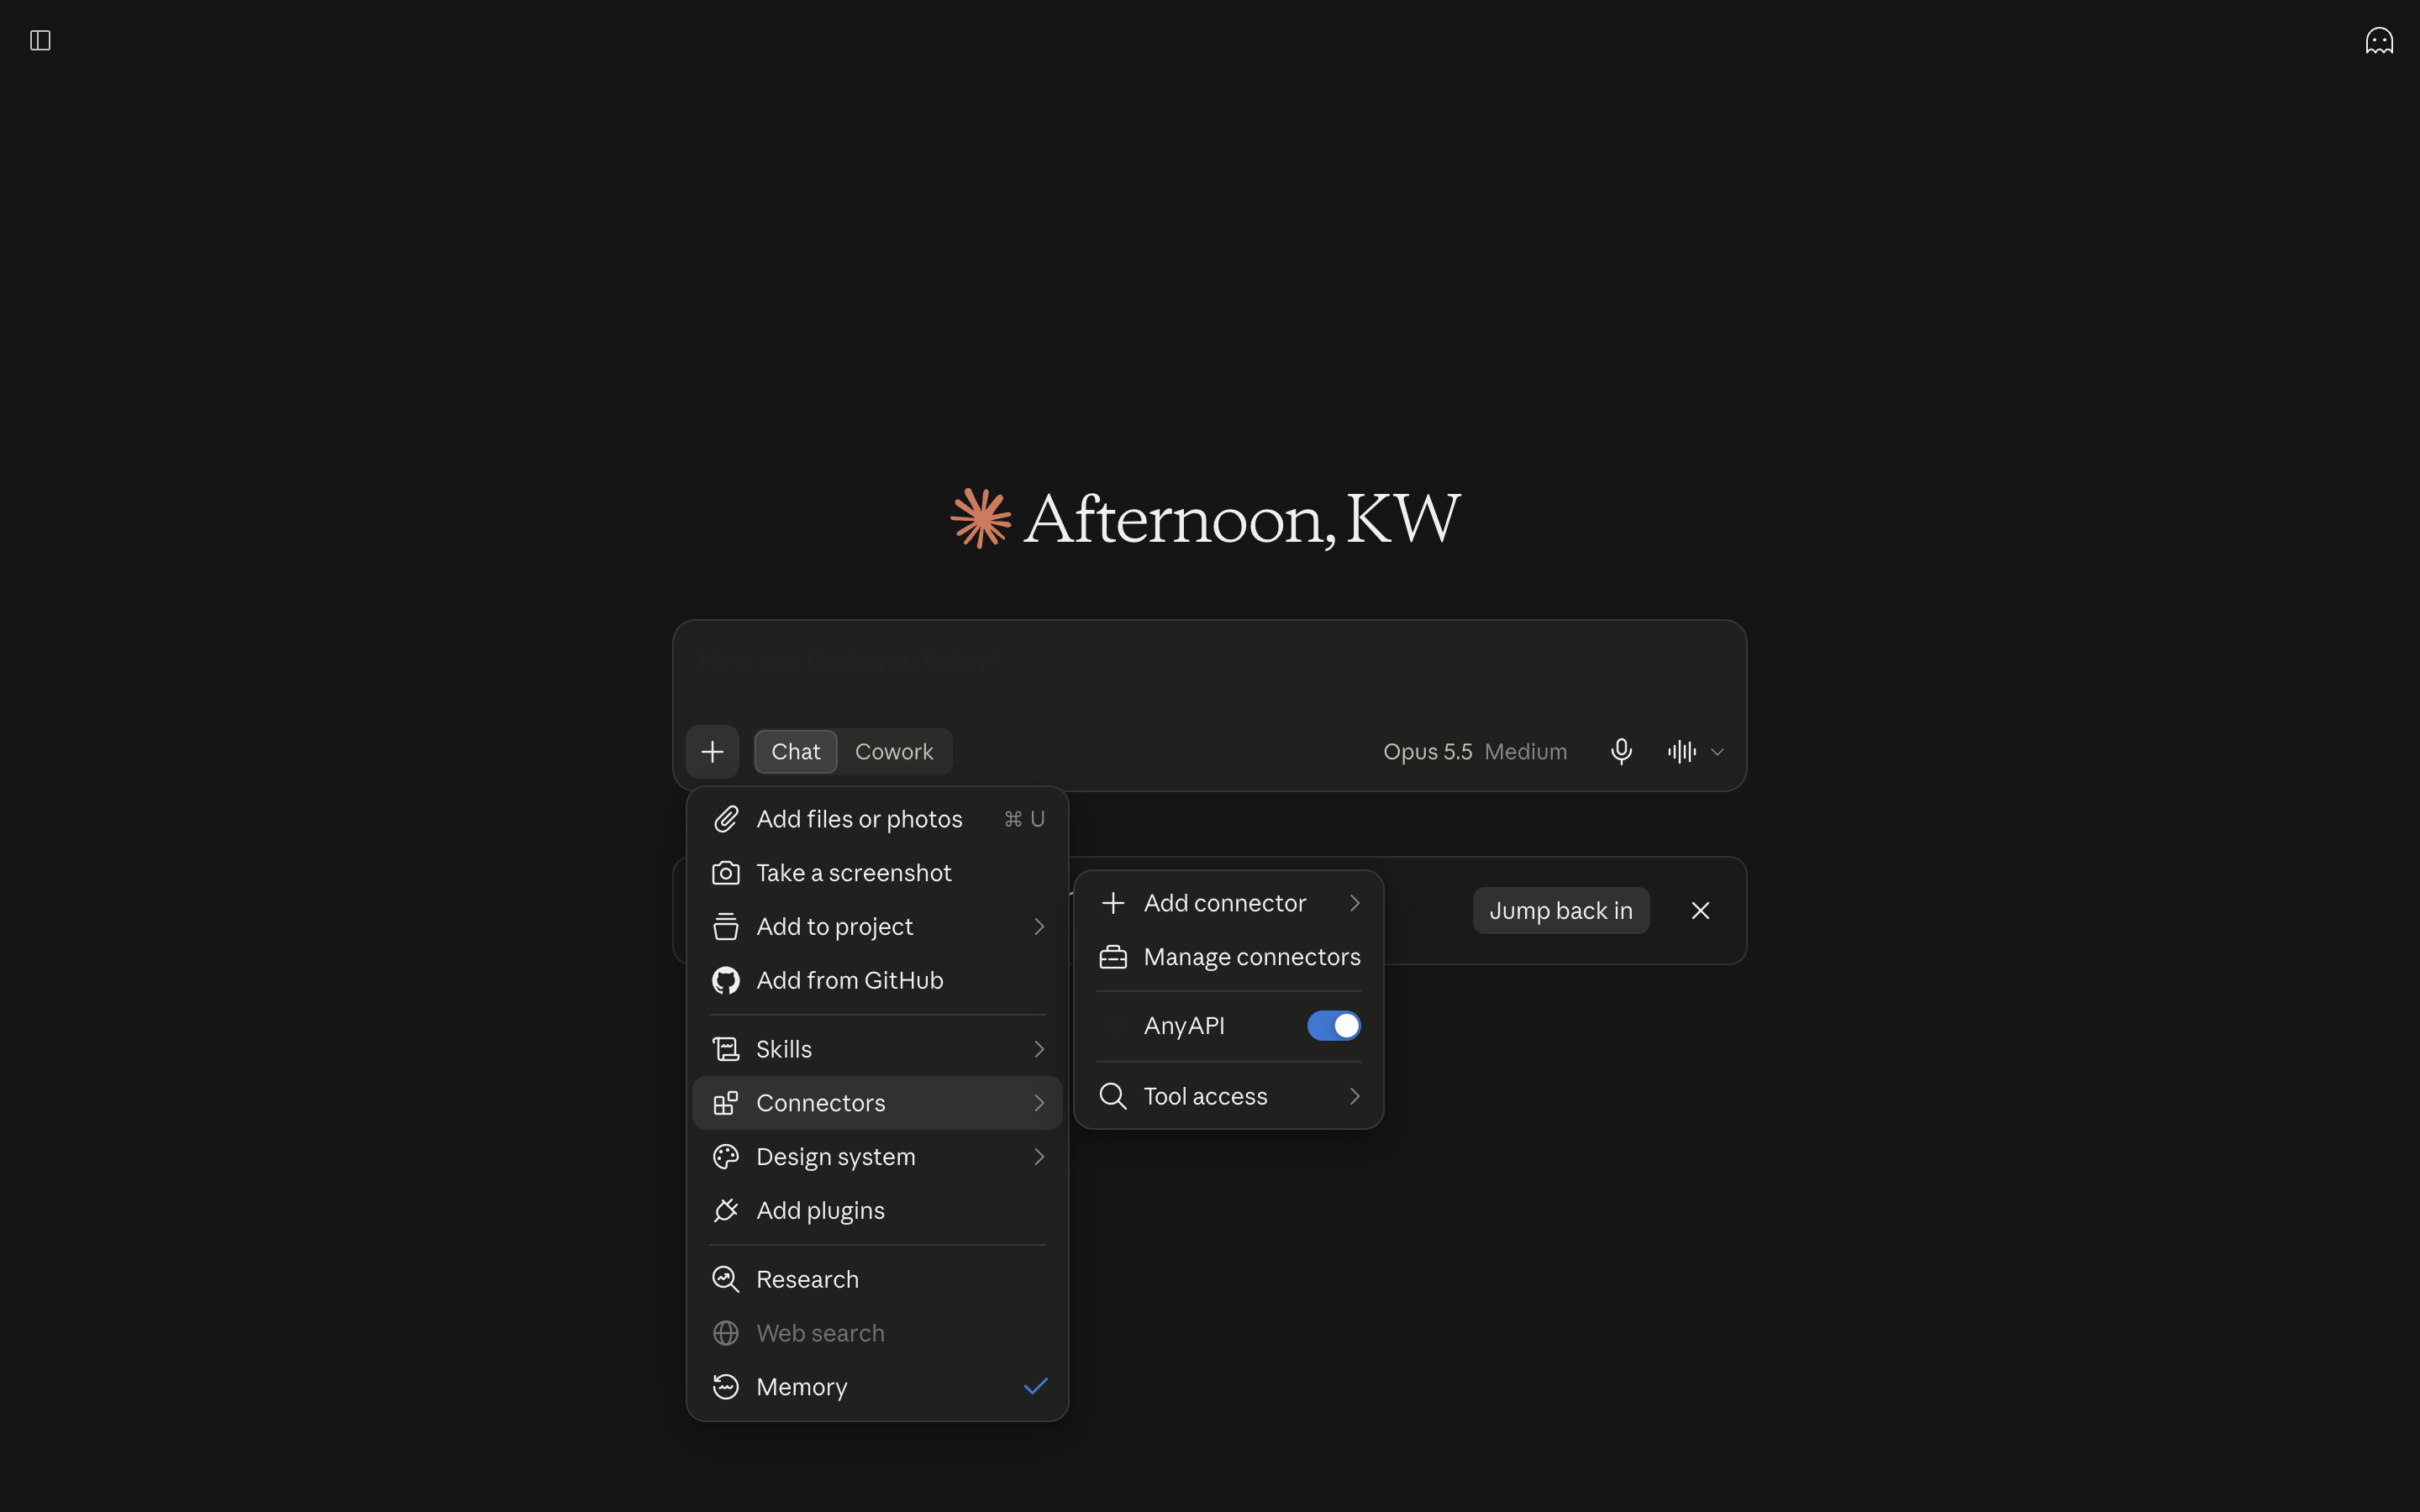Expand the Add to project submenu arrow
The image size is (2420, 1512).
1039,927
